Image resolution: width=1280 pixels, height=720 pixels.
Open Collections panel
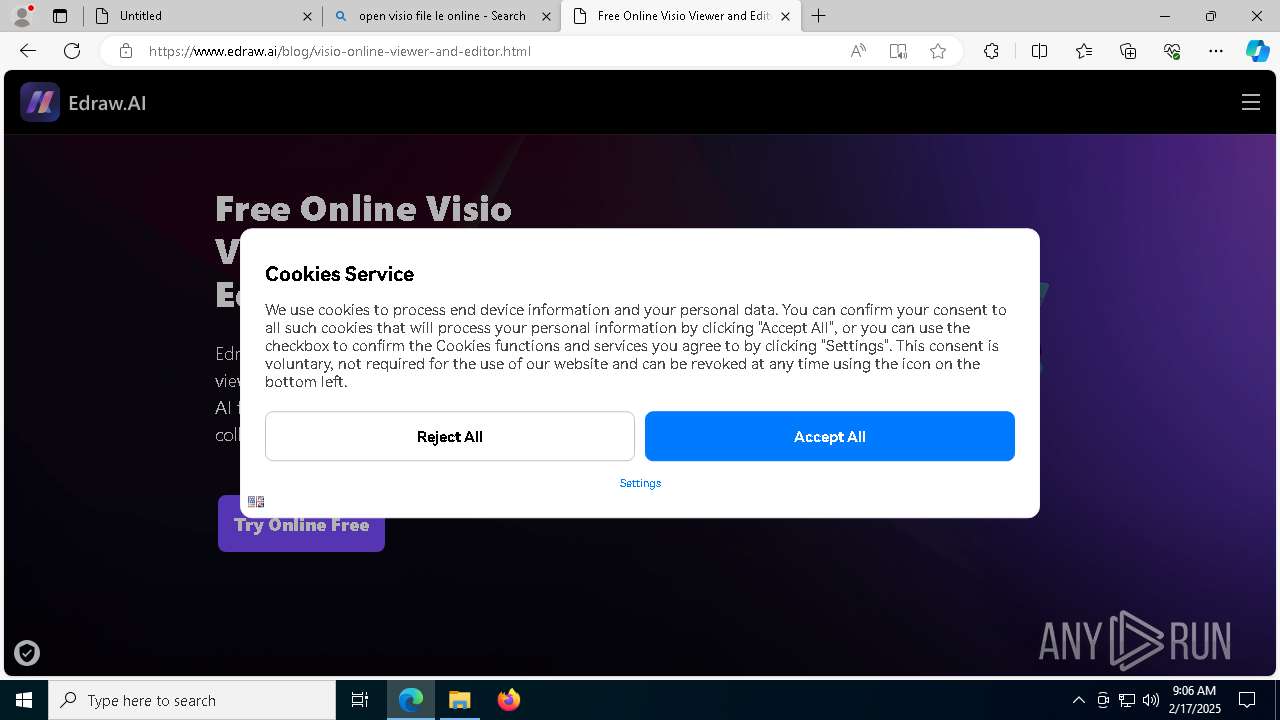click(1128, 51)
